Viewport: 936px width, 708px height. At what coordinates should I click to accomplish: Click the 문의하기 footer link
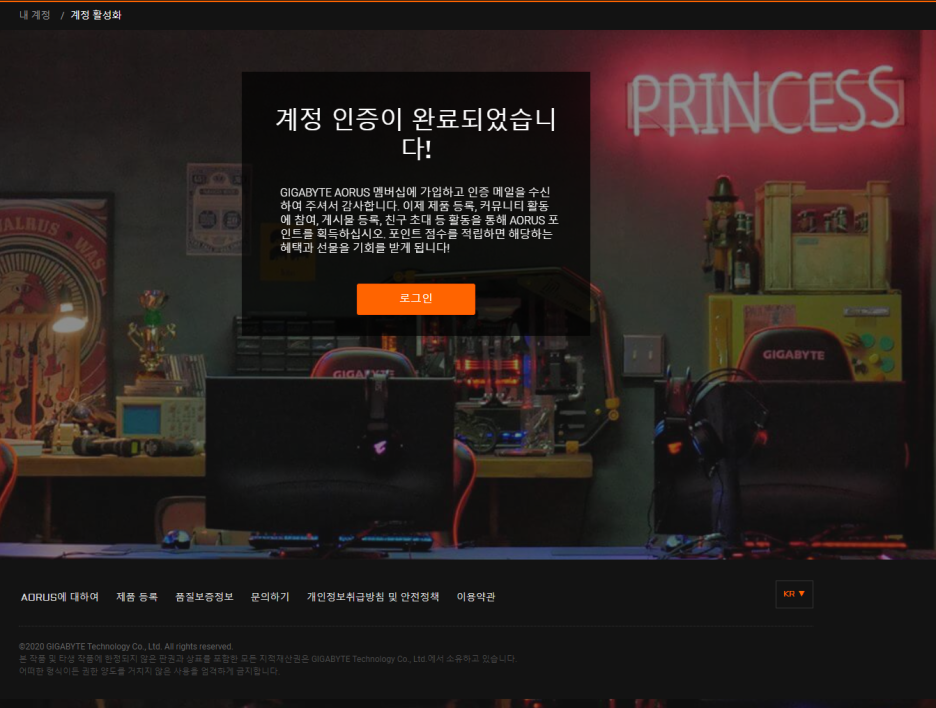click(270, 597)
